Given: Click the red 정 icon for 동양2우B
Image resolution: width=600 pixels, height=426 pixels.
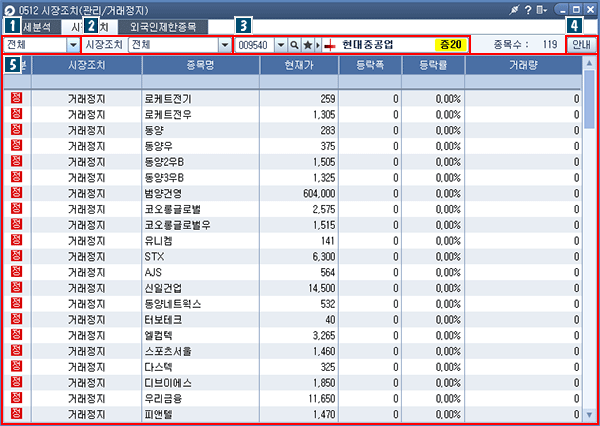Looking at the screenshot, I should [x=16, y=161].
